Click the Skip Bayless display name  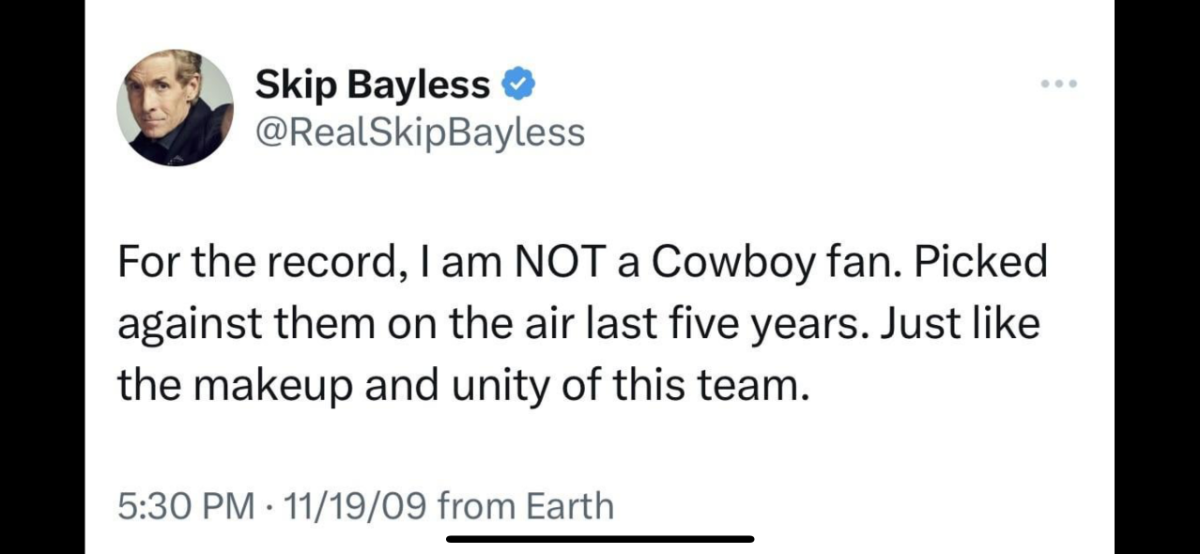[373, 86]
